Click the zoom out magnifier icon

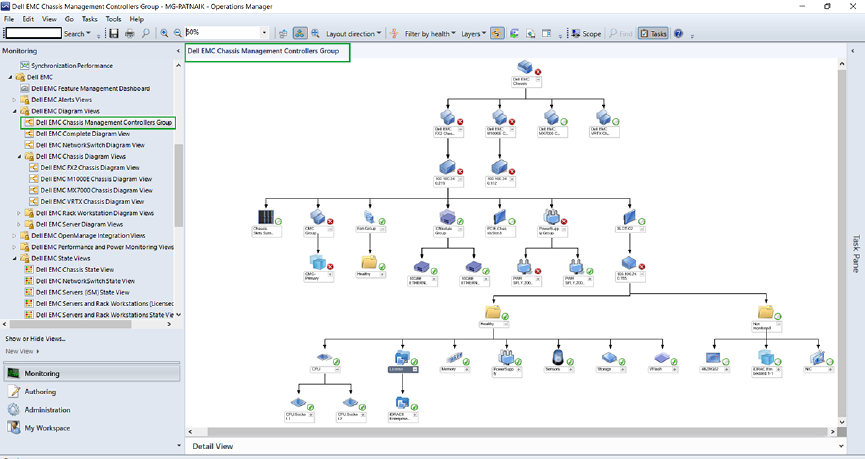click(178, 34)
